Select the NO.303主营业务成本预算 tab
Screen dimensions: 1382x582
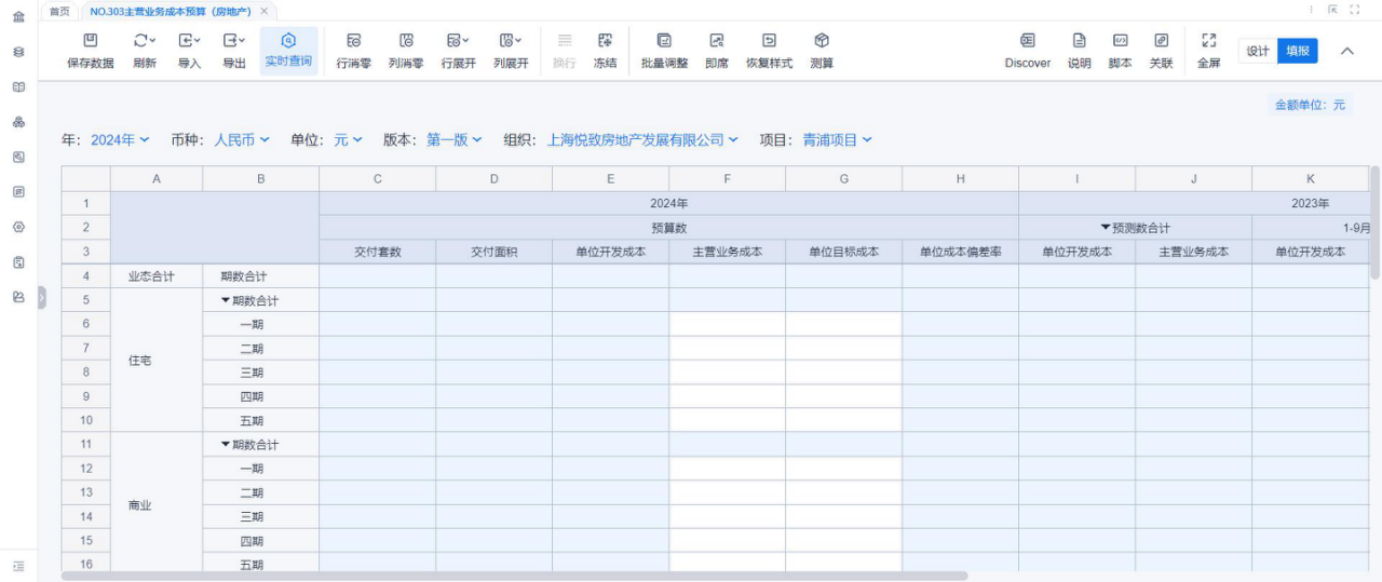(x=170, y=10)
